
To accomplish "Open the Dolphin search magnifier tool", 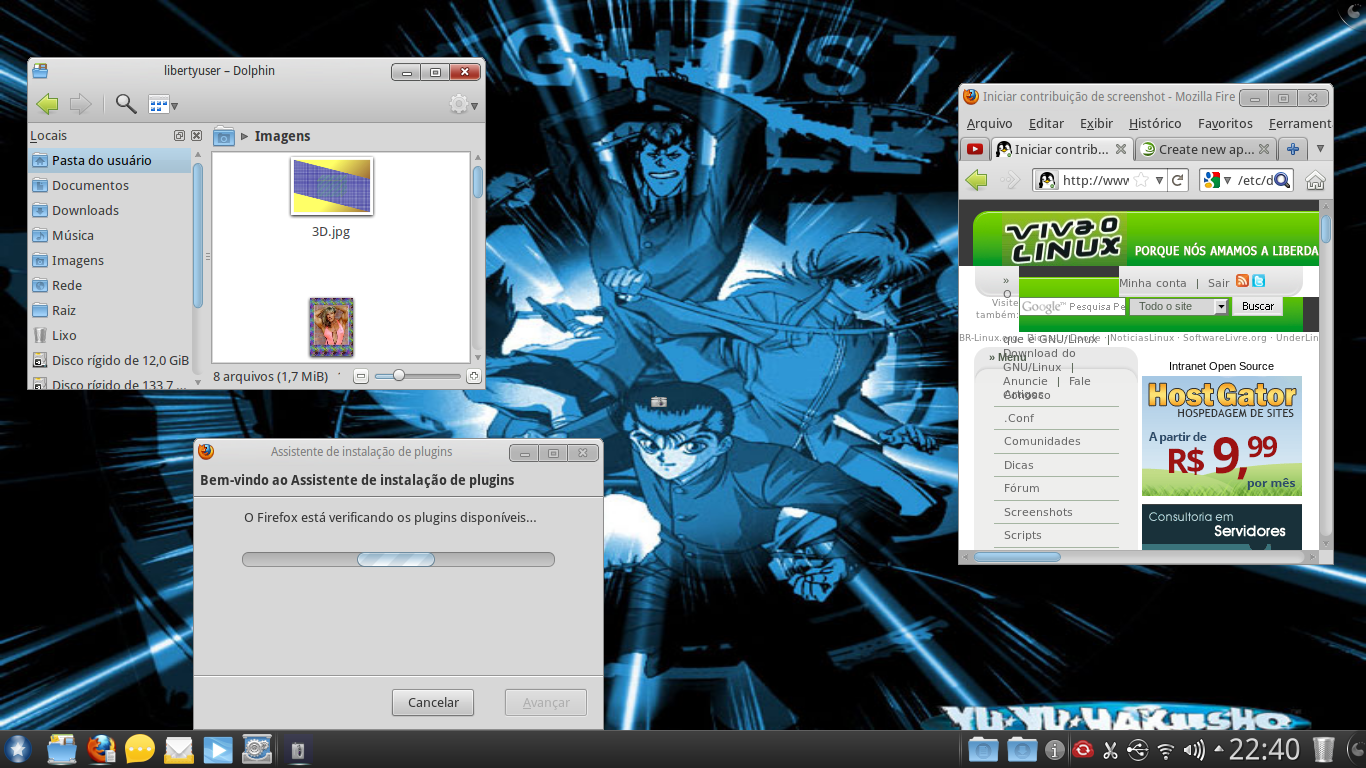I will (126, 104).
